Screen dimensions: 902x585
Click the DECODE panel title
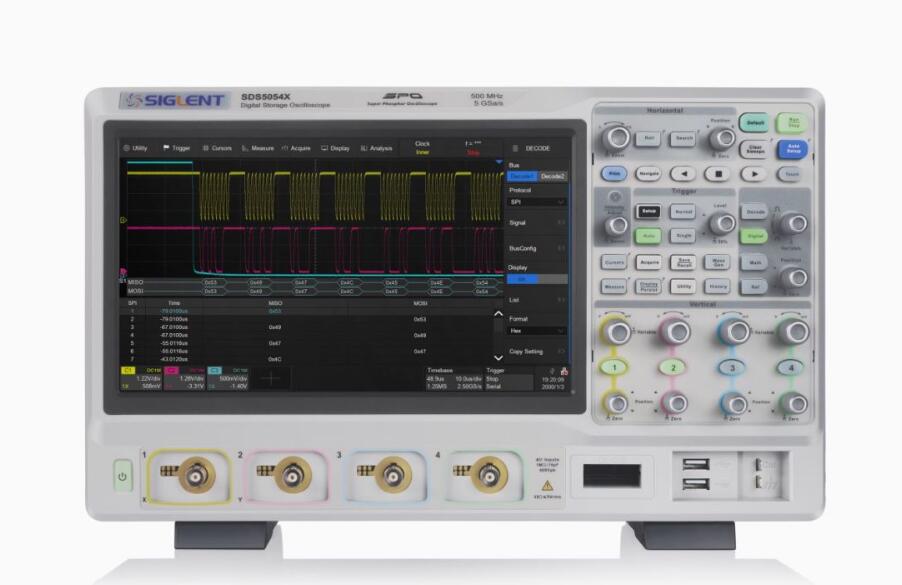coord(538,148)
